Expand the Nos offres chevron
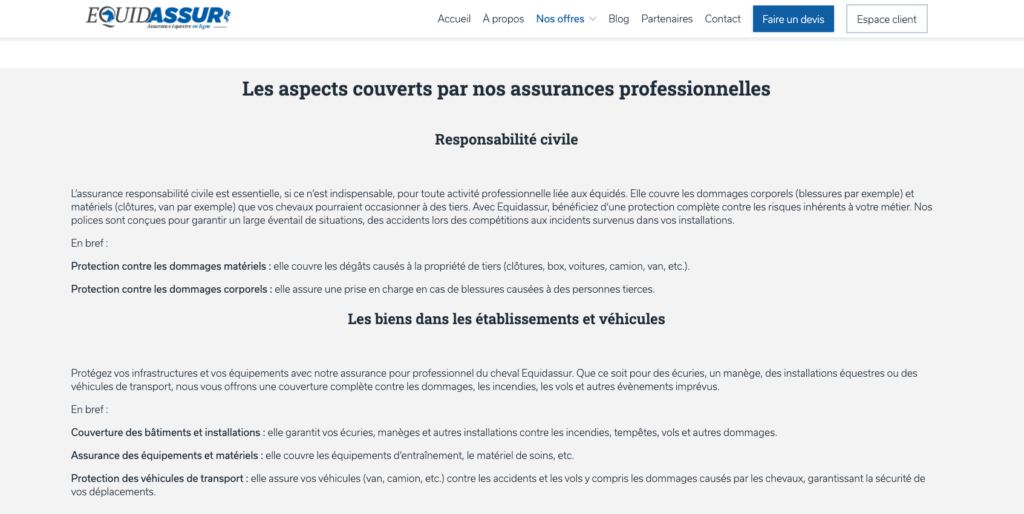Viewport: 1024px width, 514px height. coord(592,19)
